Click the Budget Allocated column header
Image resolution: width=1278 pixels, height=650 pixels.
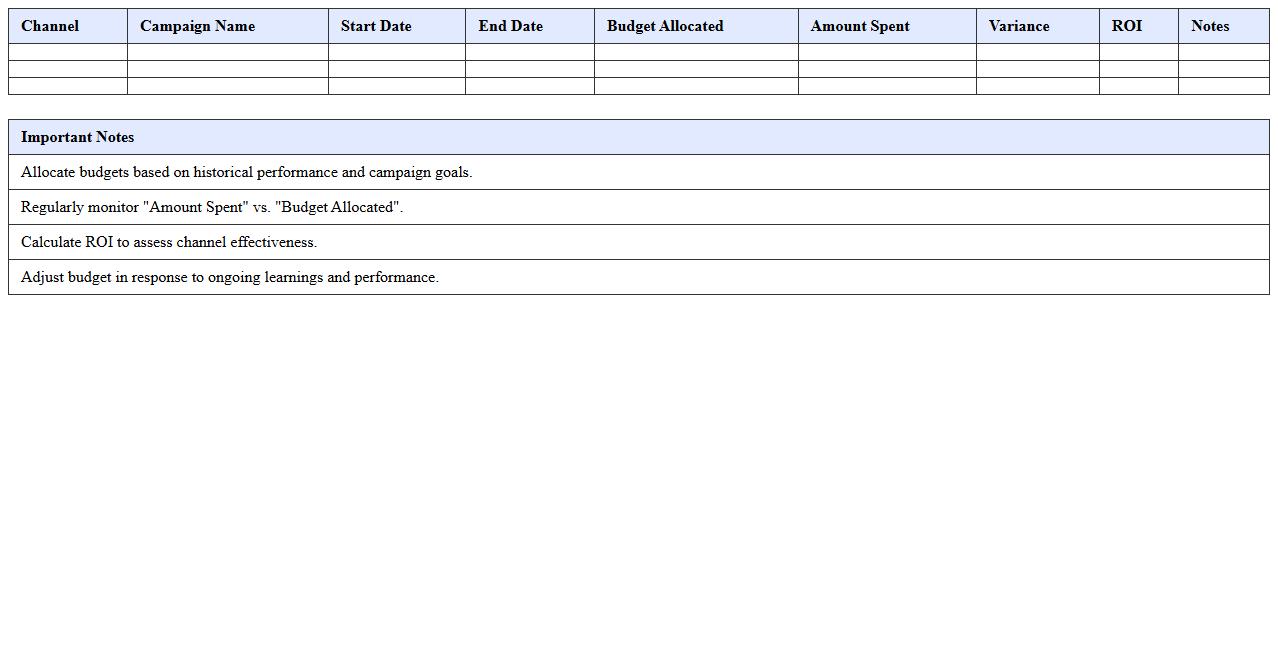coord(665,26)
